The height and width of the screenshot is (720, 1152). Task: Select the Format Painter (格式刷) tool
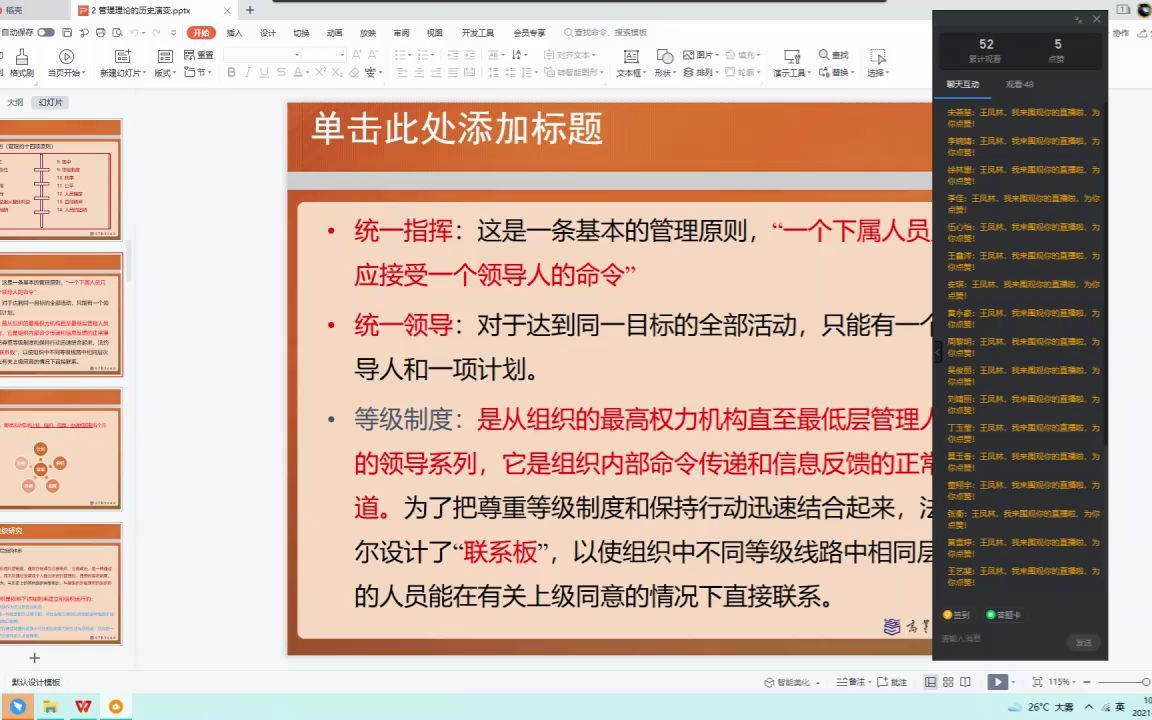(x=22, y=58)
